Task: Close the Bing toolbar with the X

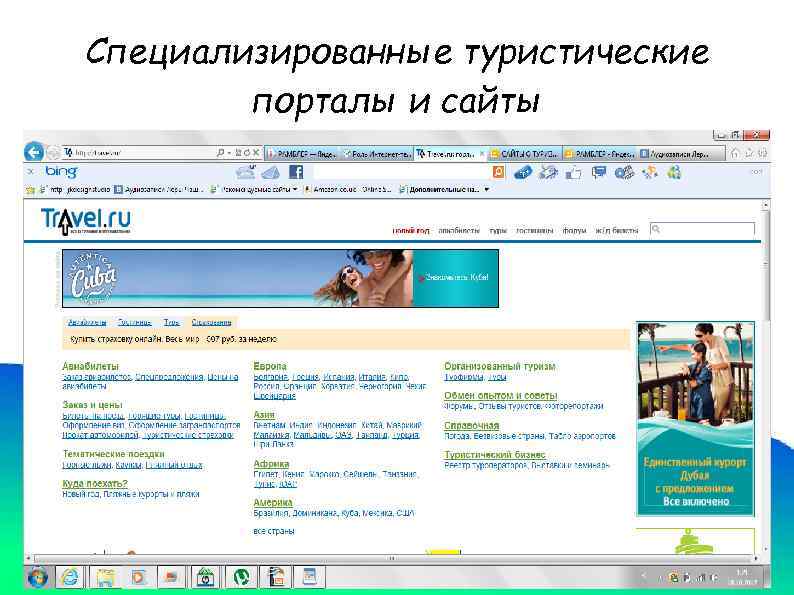Action: coord(30,172)
